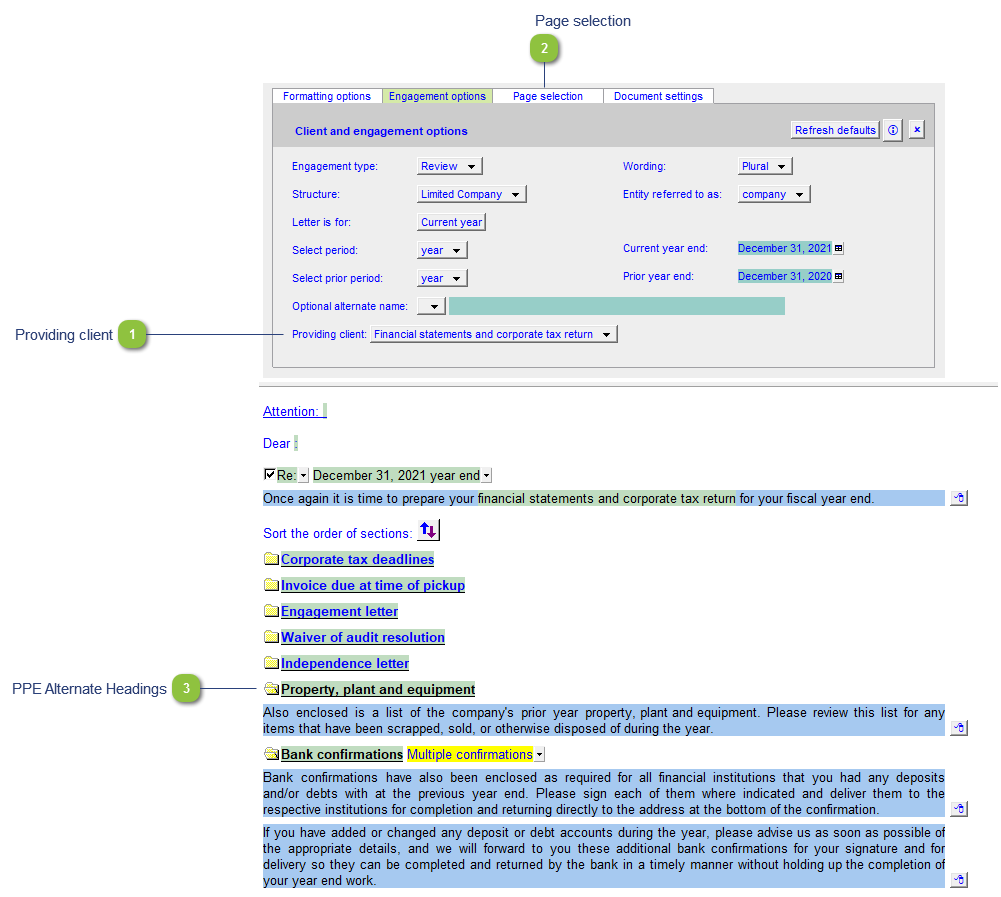The width and height of the screenshot is (1001, 897).
Task: Click the sort order of sections icon
Action: click(x=428, y=531)
